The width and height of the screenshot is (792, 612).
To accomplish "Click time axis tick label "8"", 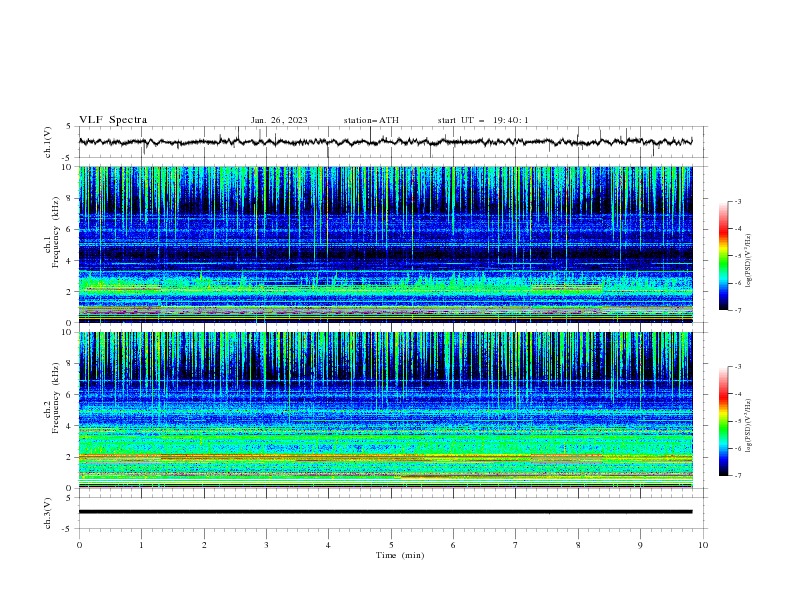I will 578,545.
